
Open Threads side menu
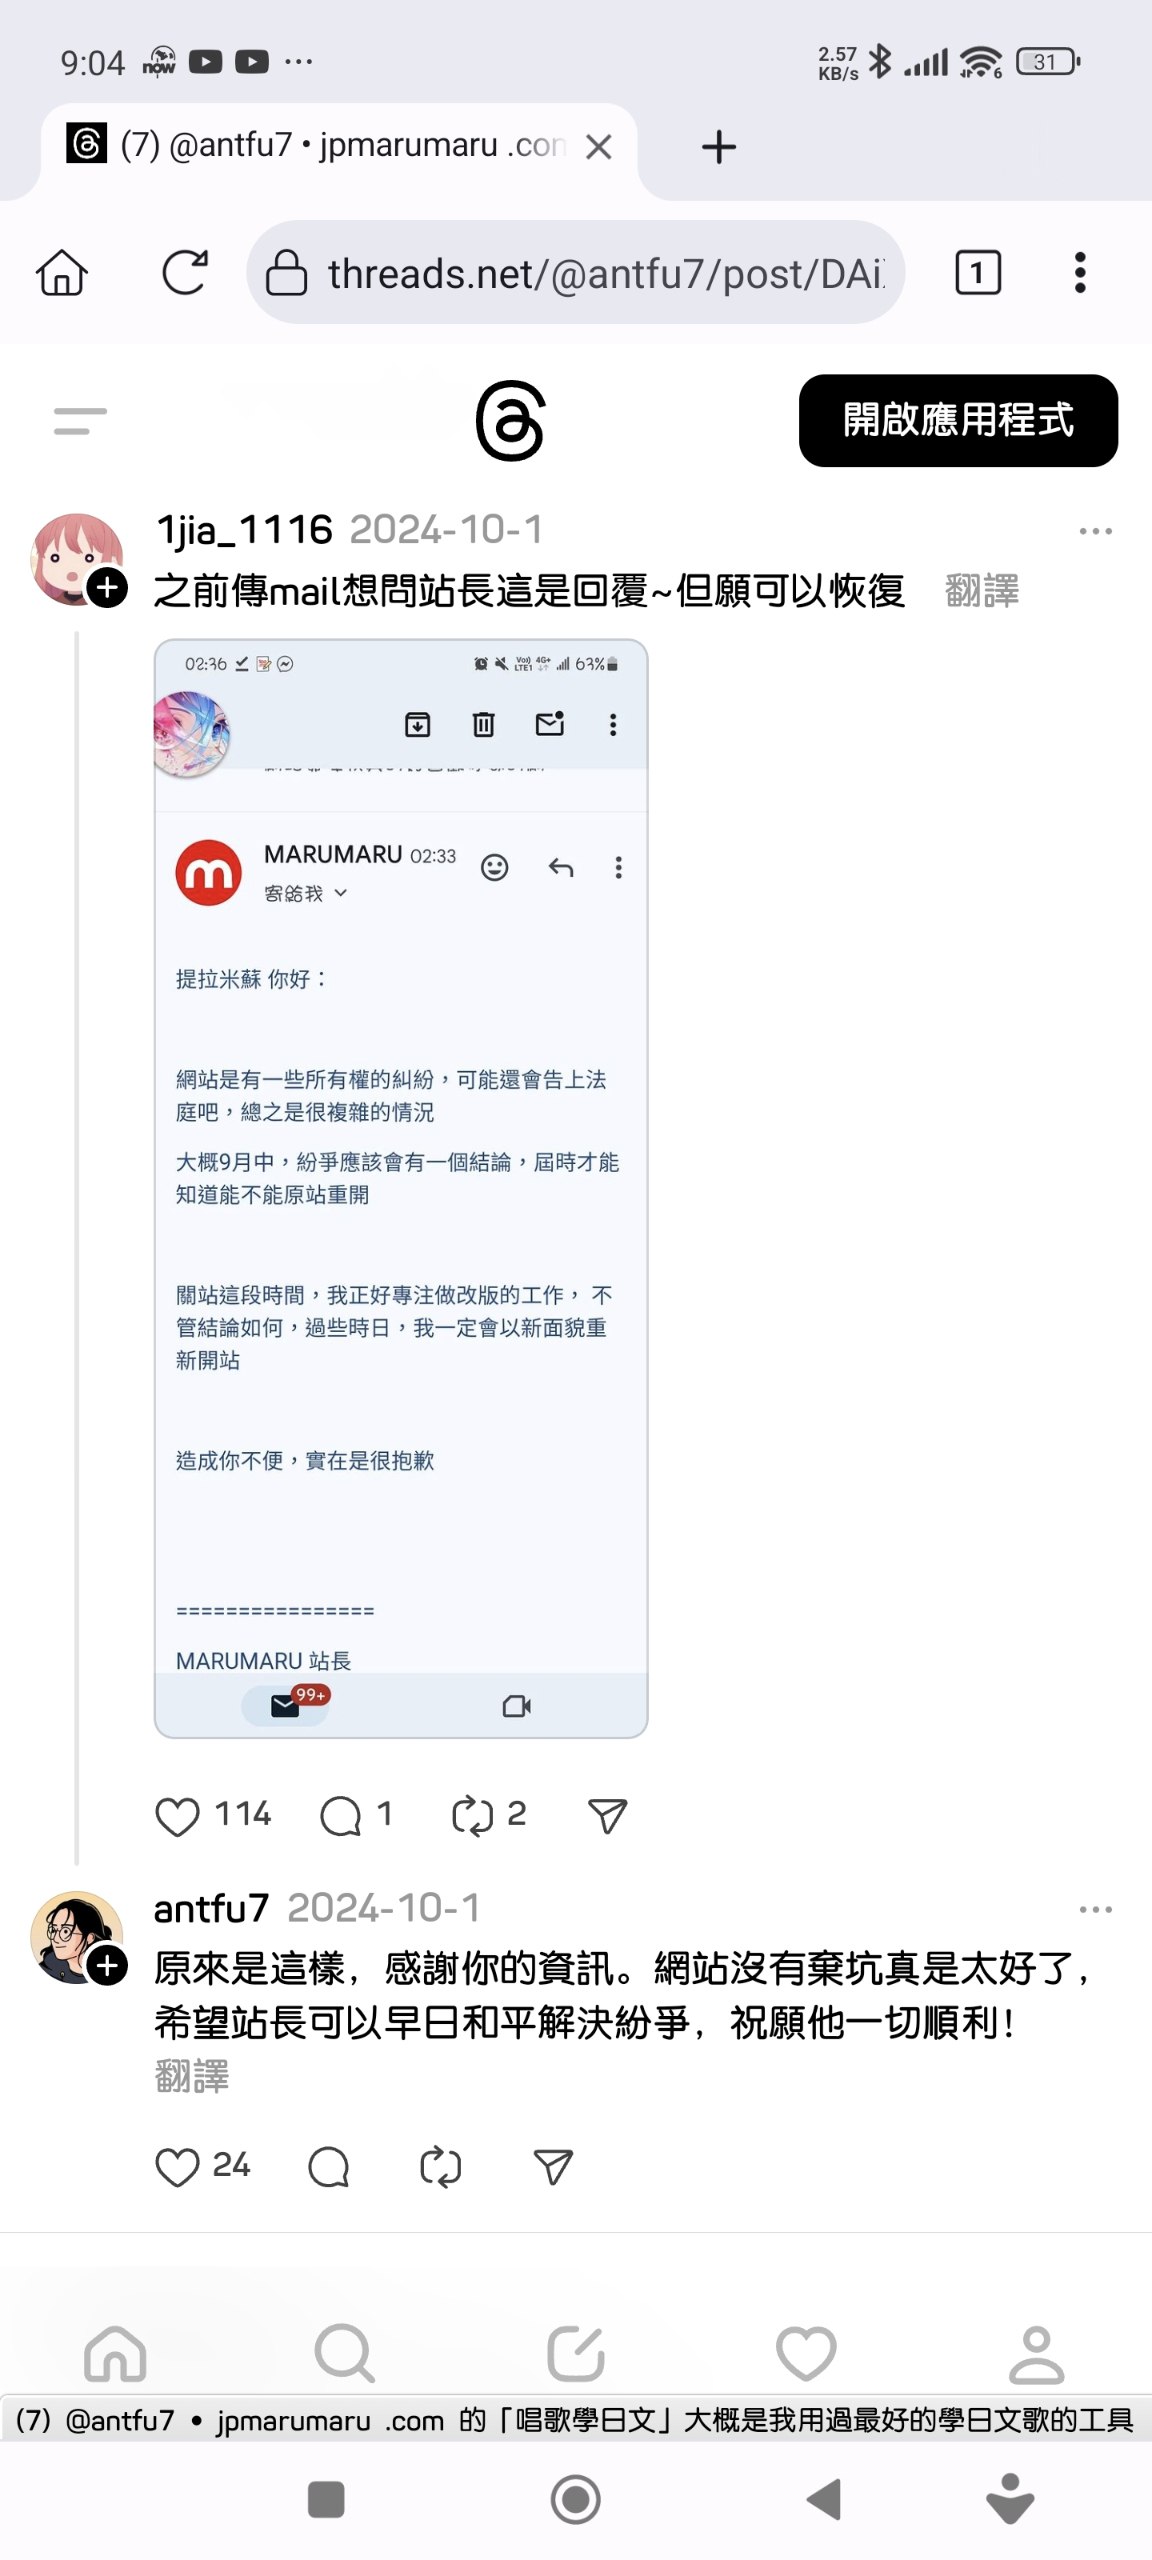click(80, 421)
